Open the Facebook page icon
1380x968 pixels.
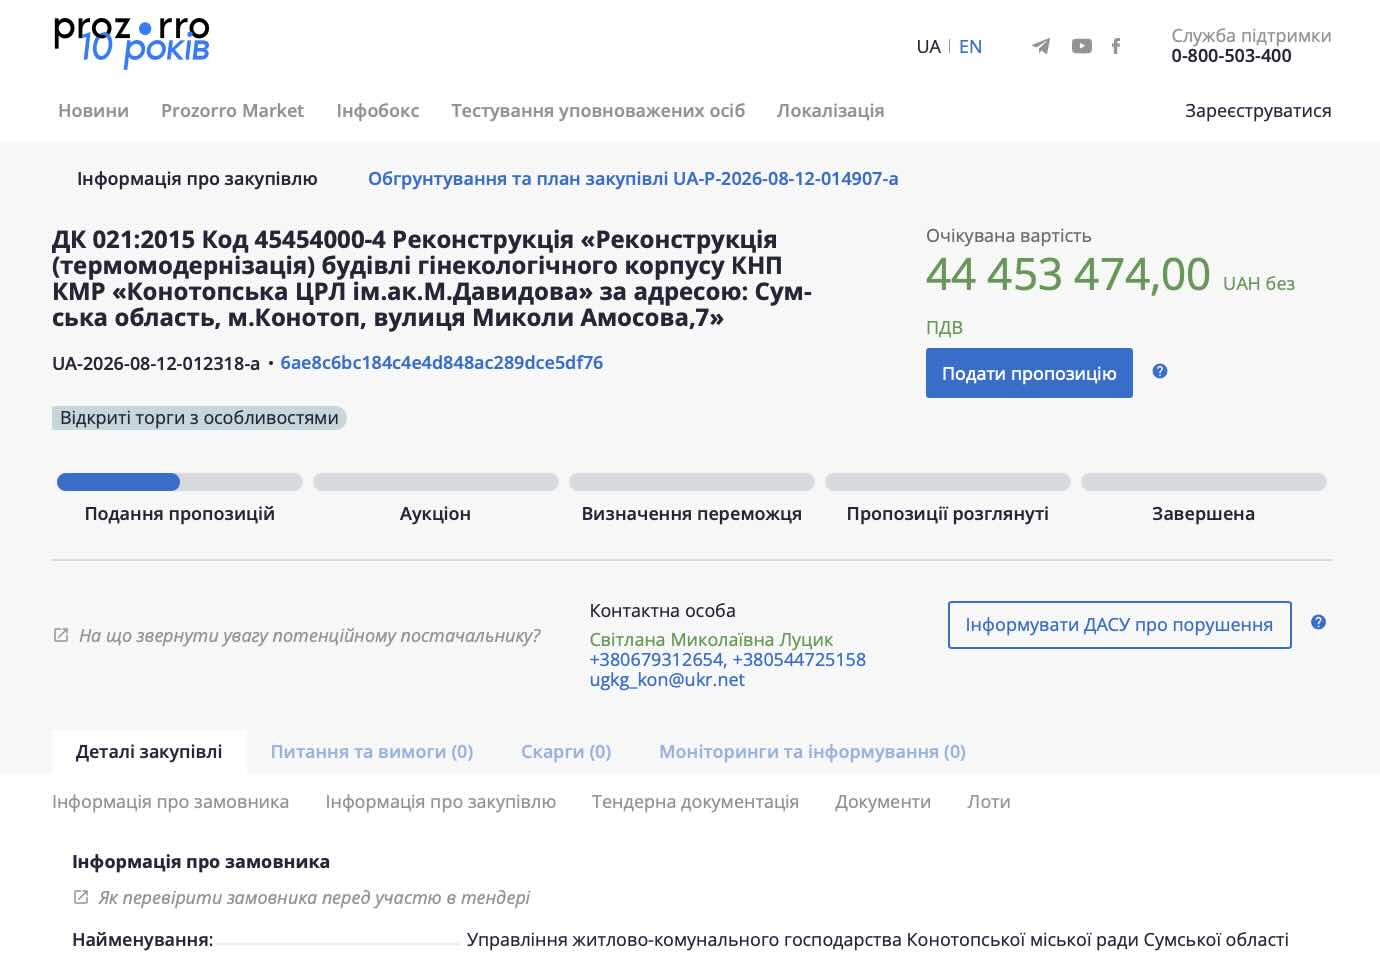pyautogui.click(x=1116, y=46)
